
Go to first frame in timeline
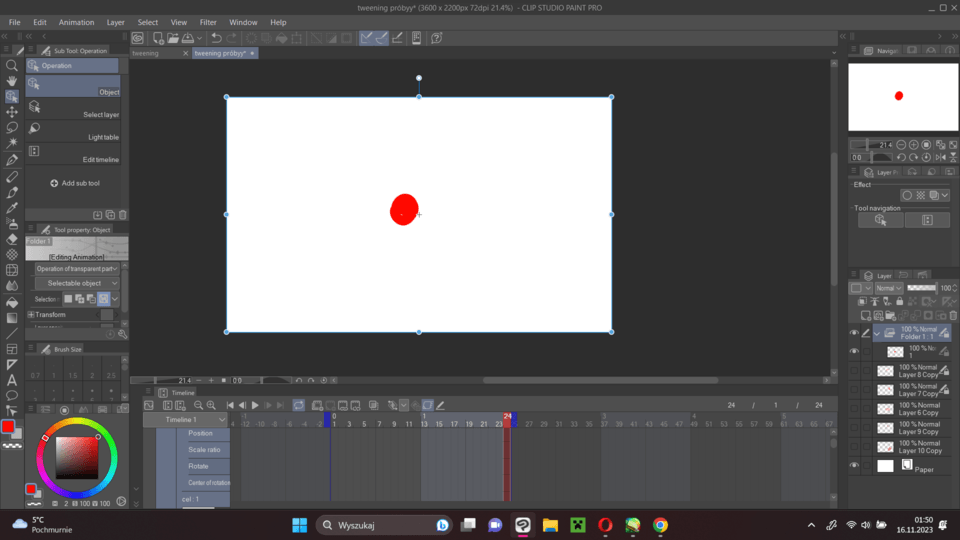tap(230, 405)
